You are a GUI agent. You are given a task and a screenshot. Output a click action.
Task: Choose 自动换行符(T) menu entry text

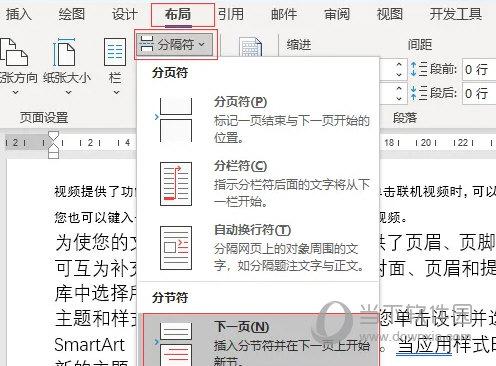(x=252, y=230)
